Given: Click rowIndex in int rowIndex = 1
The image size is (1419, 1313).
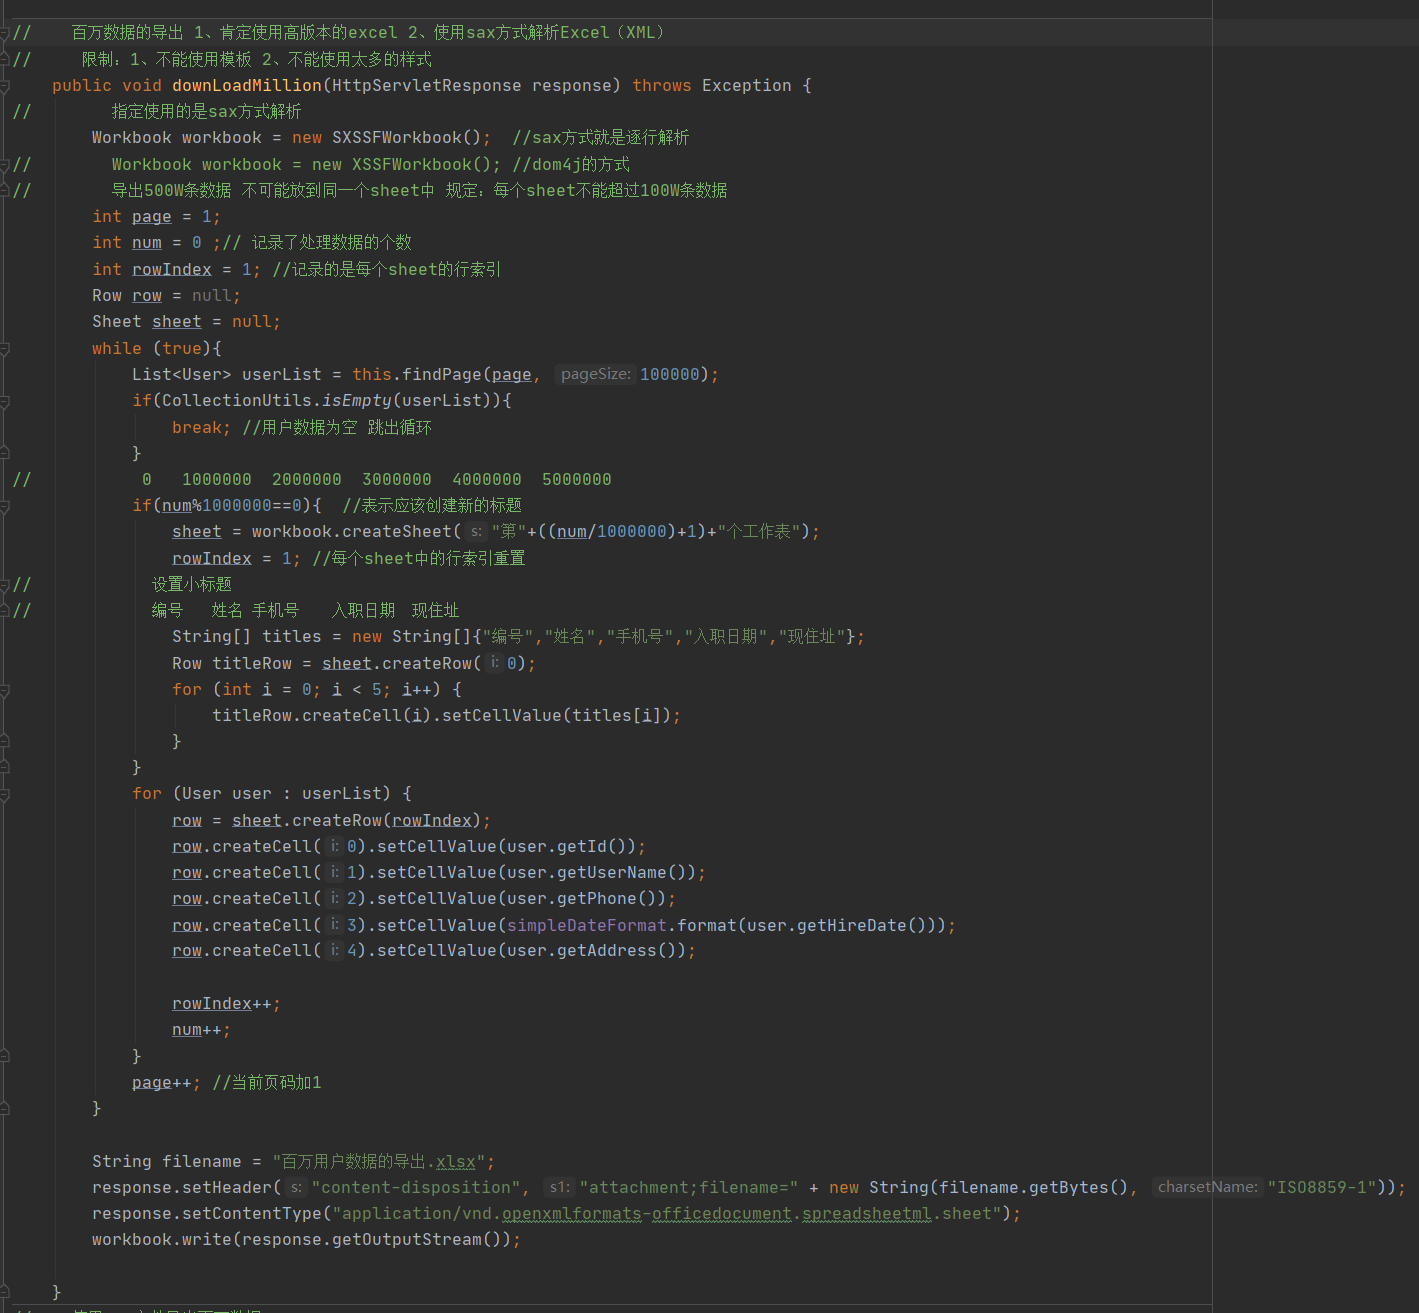Looking at the screenshot, I should pos(172,270).
